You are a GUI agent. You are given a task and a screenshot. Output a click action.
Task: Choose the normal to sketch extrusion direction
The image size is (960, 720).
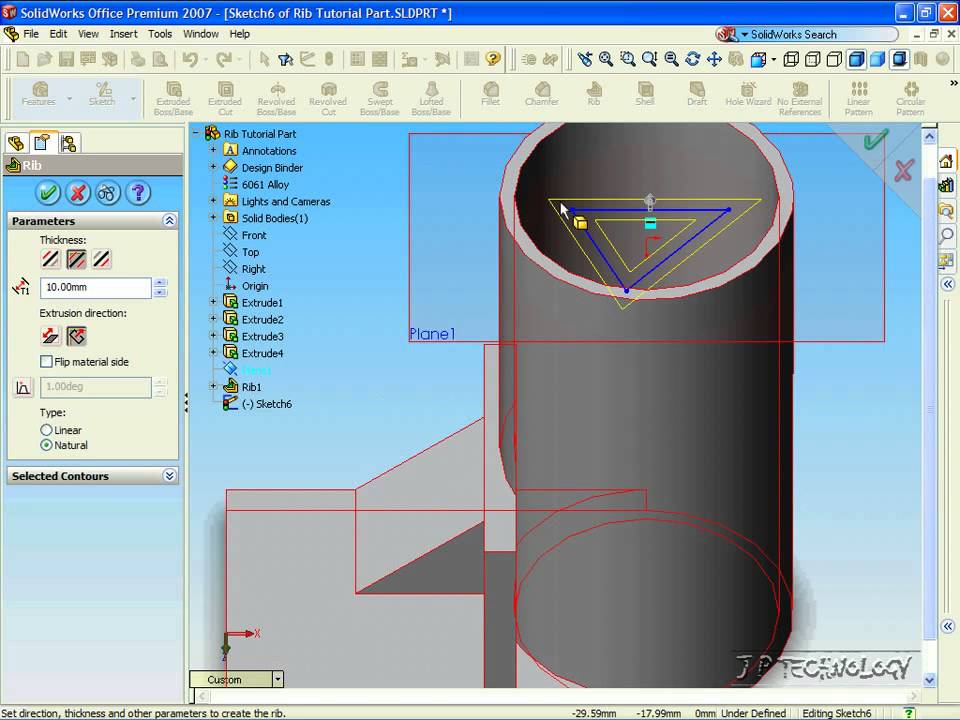click(x=77, y=336)
